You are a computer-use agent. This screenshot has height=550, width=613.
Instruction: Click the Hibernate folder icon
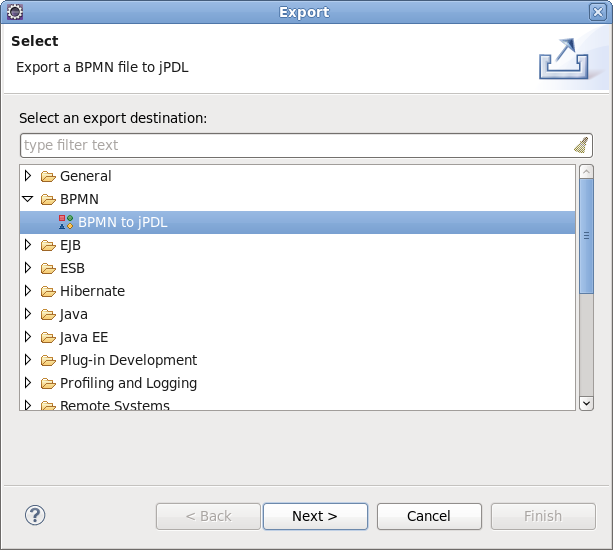point(48,291)
